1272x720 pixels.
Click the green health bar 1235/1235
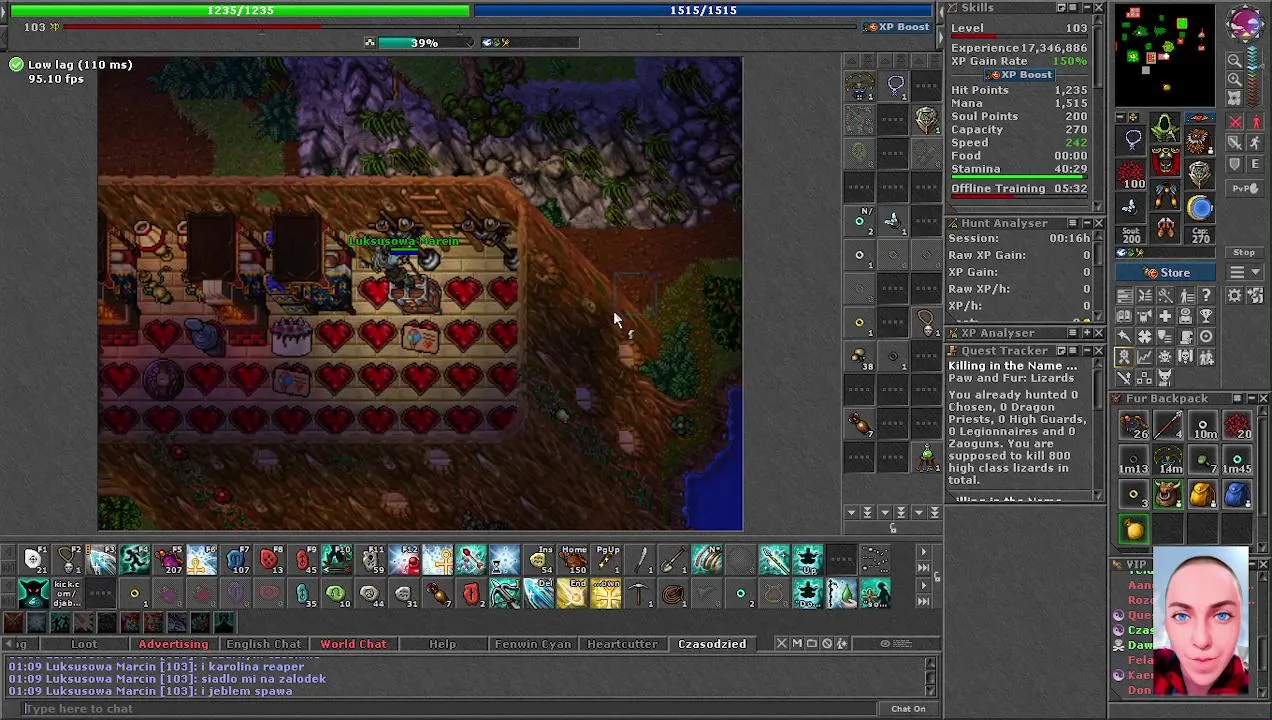pos(240,10)
